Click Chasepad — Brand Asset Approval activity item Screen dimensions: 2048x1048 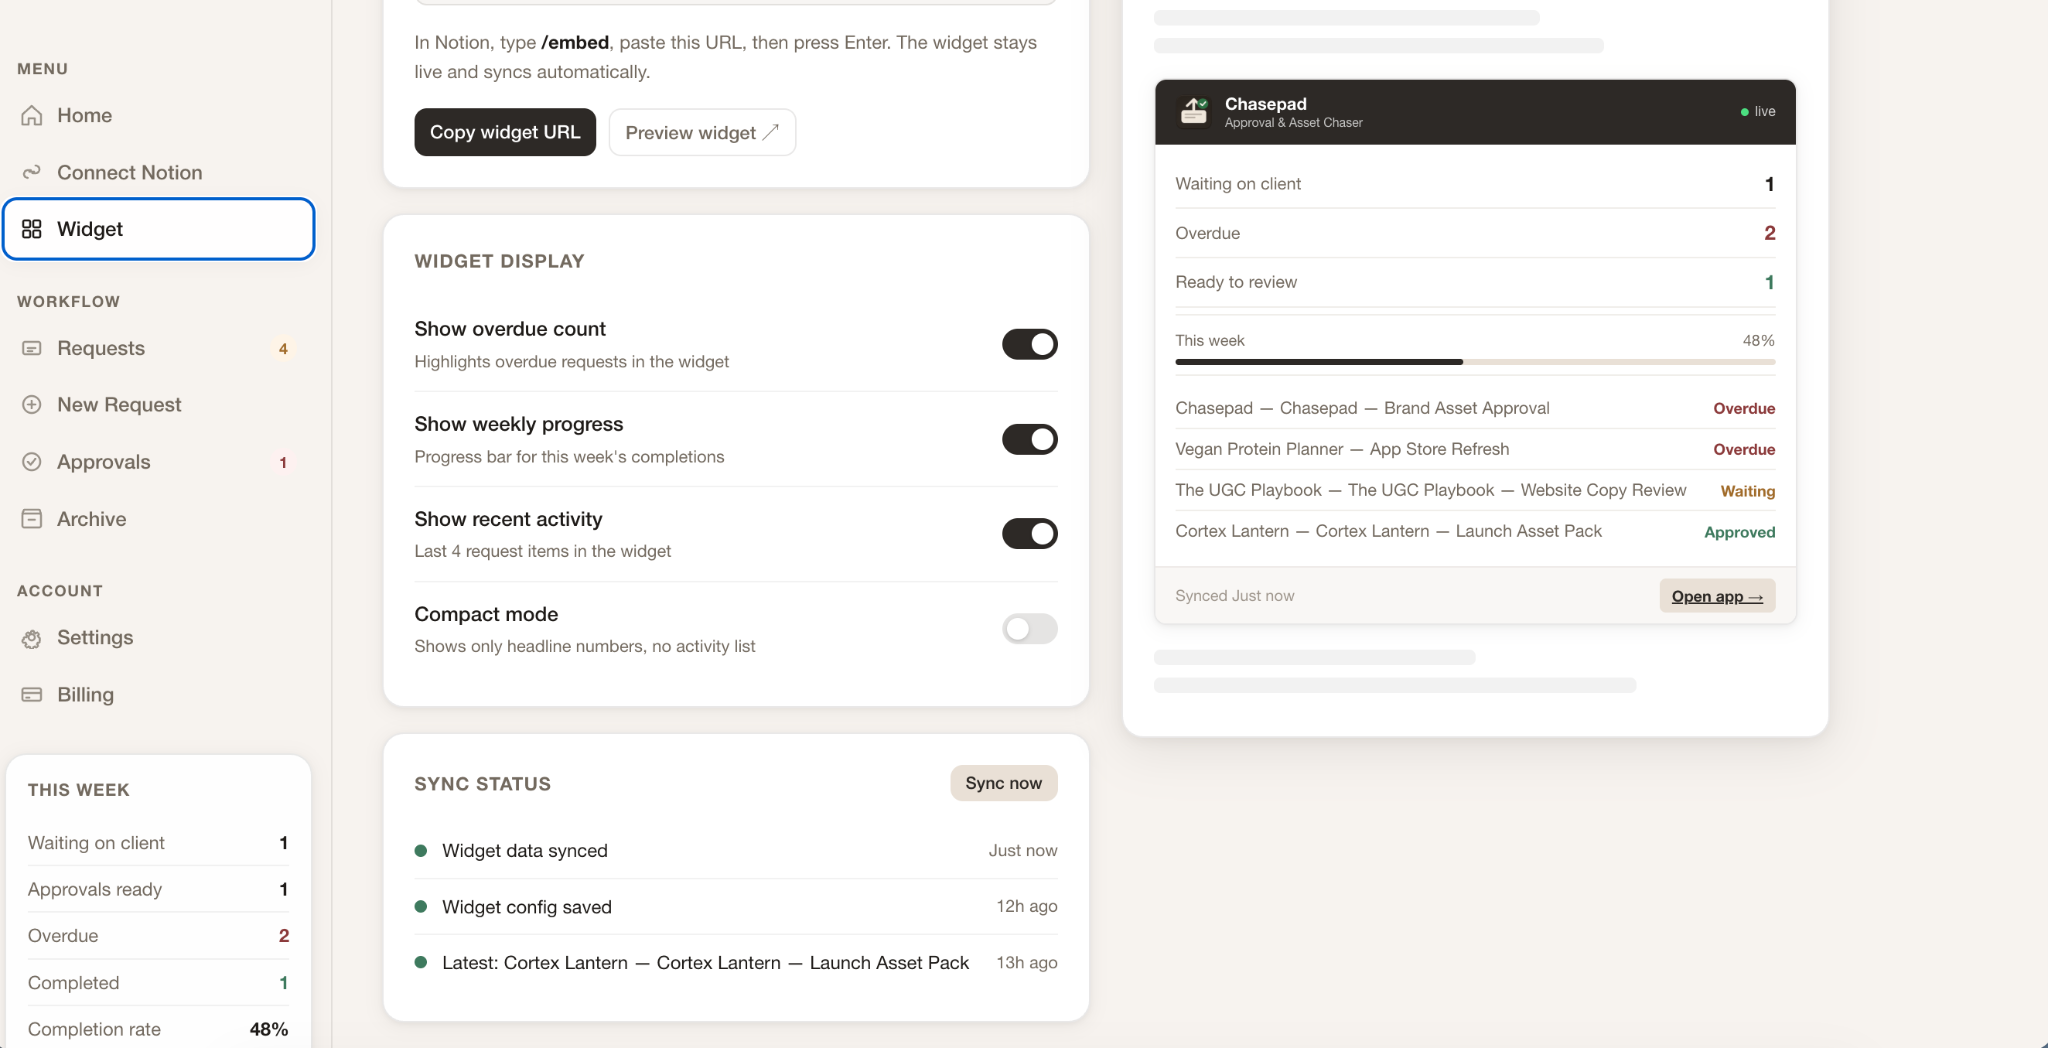(1475, 408)
